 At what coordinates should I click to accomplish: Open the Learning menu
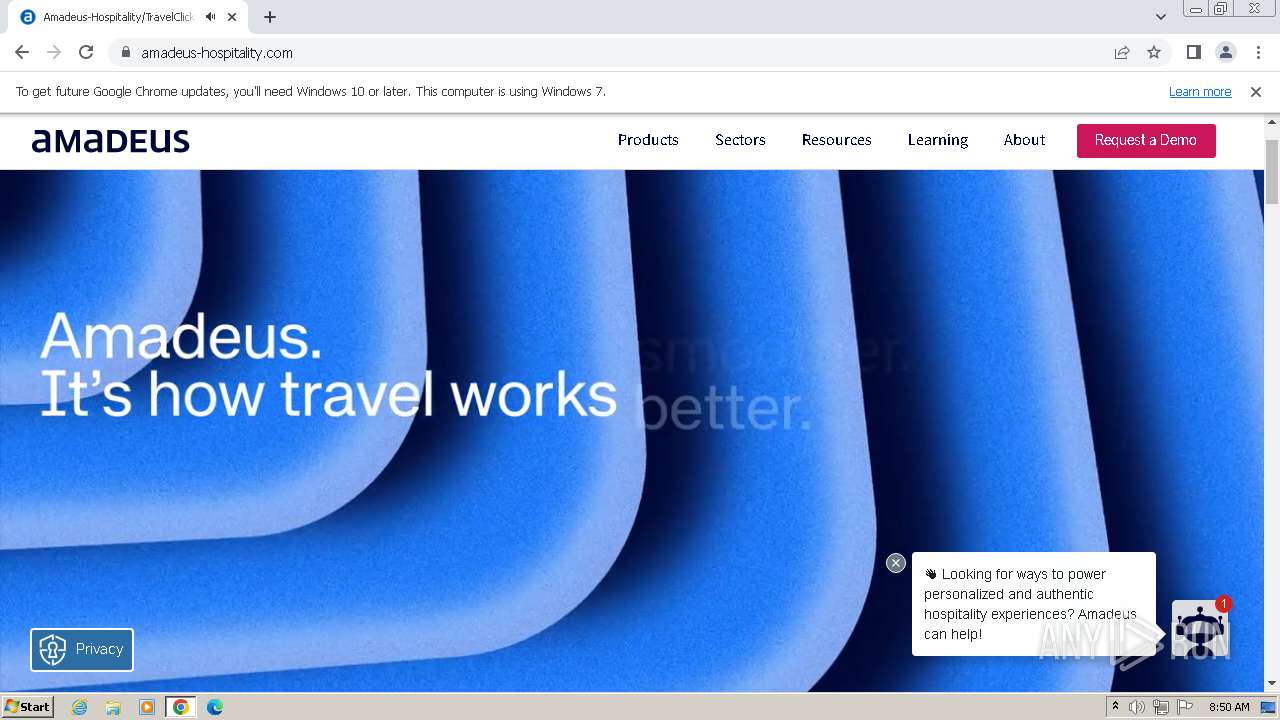pos(938,140)
